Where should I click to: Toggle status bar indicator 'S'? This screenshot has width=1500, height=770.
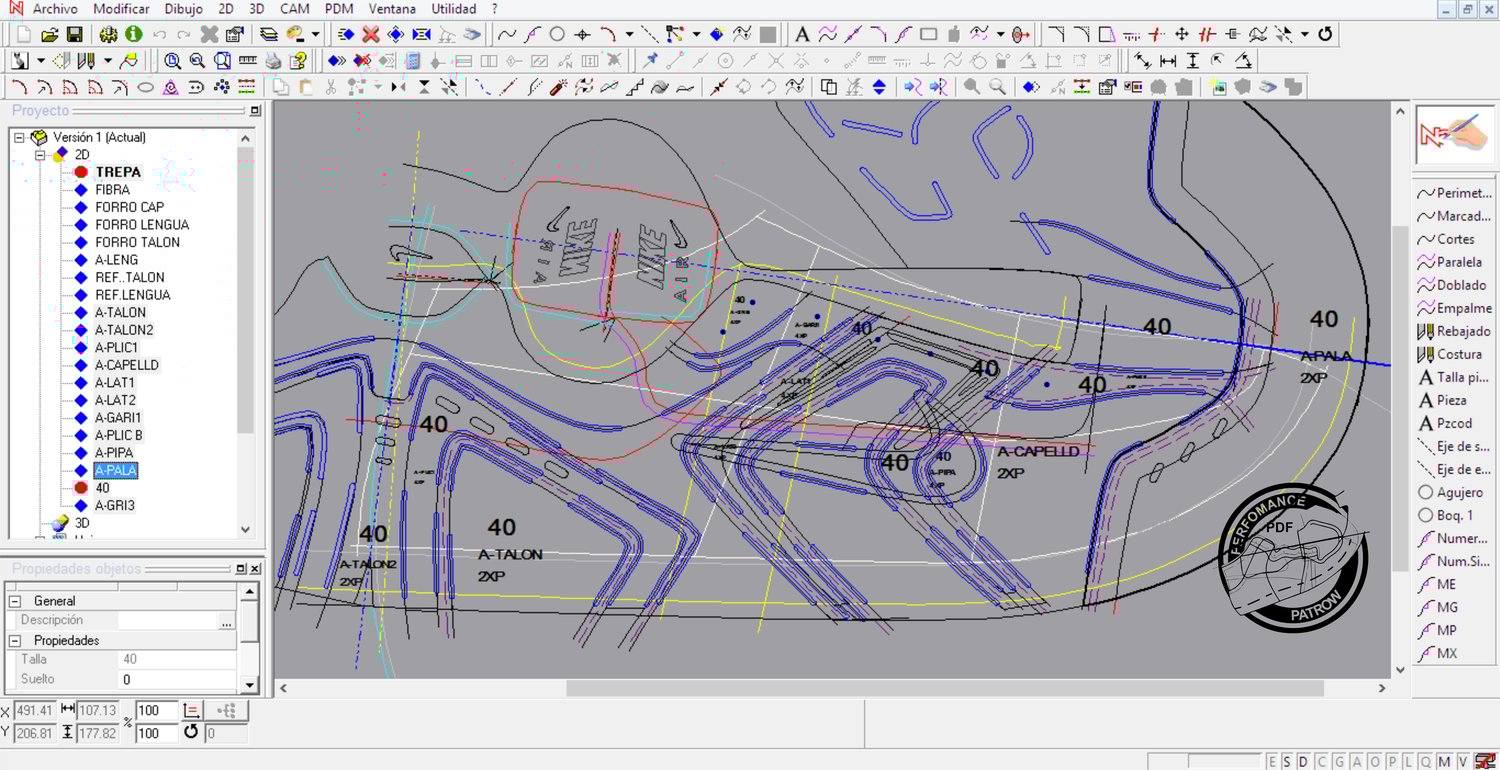[1288, 762]
